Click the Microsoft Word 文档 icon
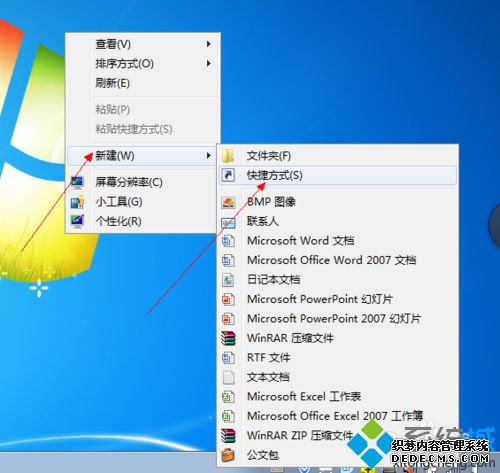This screenshot has width=500, height=473. coord(228,241)
